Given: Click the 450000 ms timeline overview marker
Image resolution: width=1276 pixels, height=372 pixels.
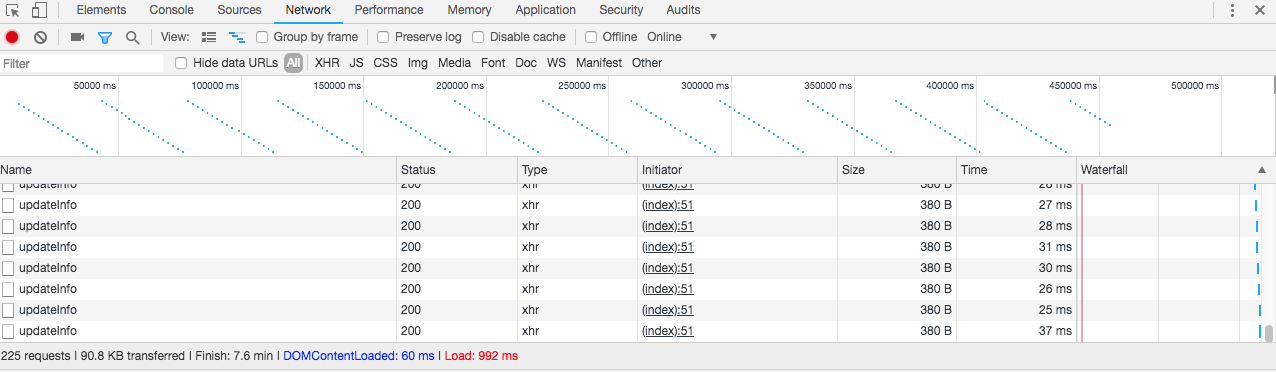Looking at the screenshot, I should tap(1072, 86).
